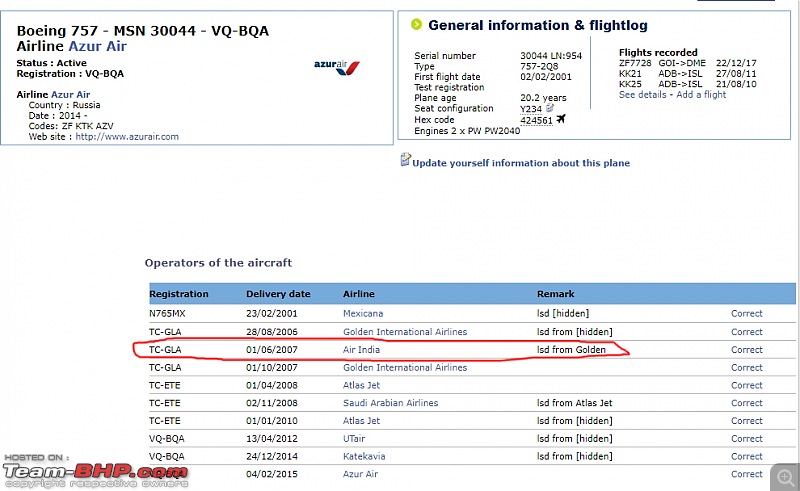
Task: Click the airplane icon beside hex code
Action: [561, 119]
